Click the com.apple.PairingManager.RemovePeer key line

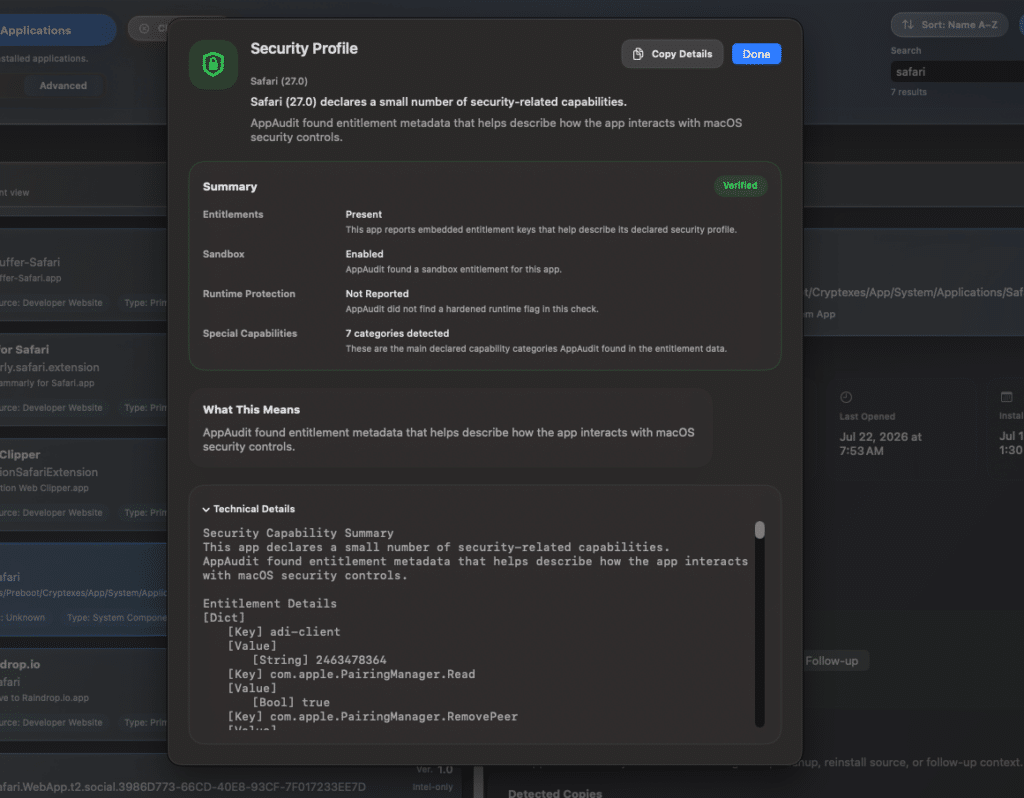pyautogui.click(x=372, y=717)
